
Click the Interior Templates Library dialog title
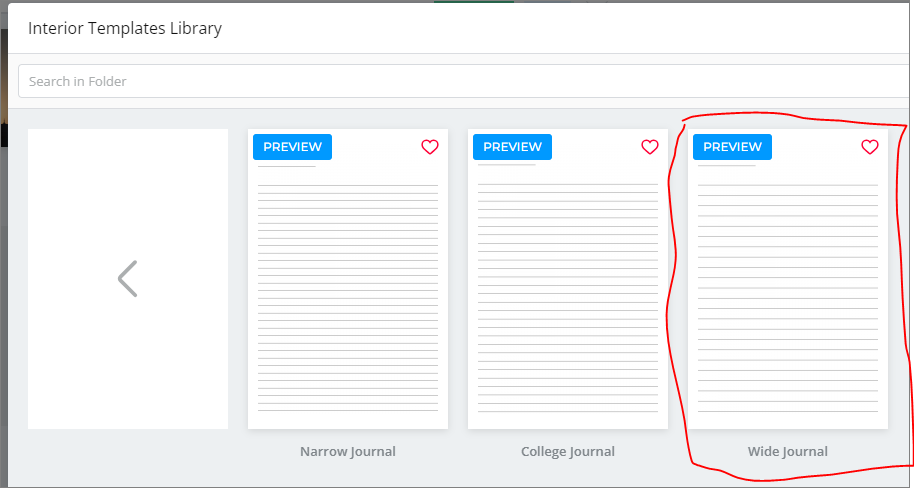point(125,28)
